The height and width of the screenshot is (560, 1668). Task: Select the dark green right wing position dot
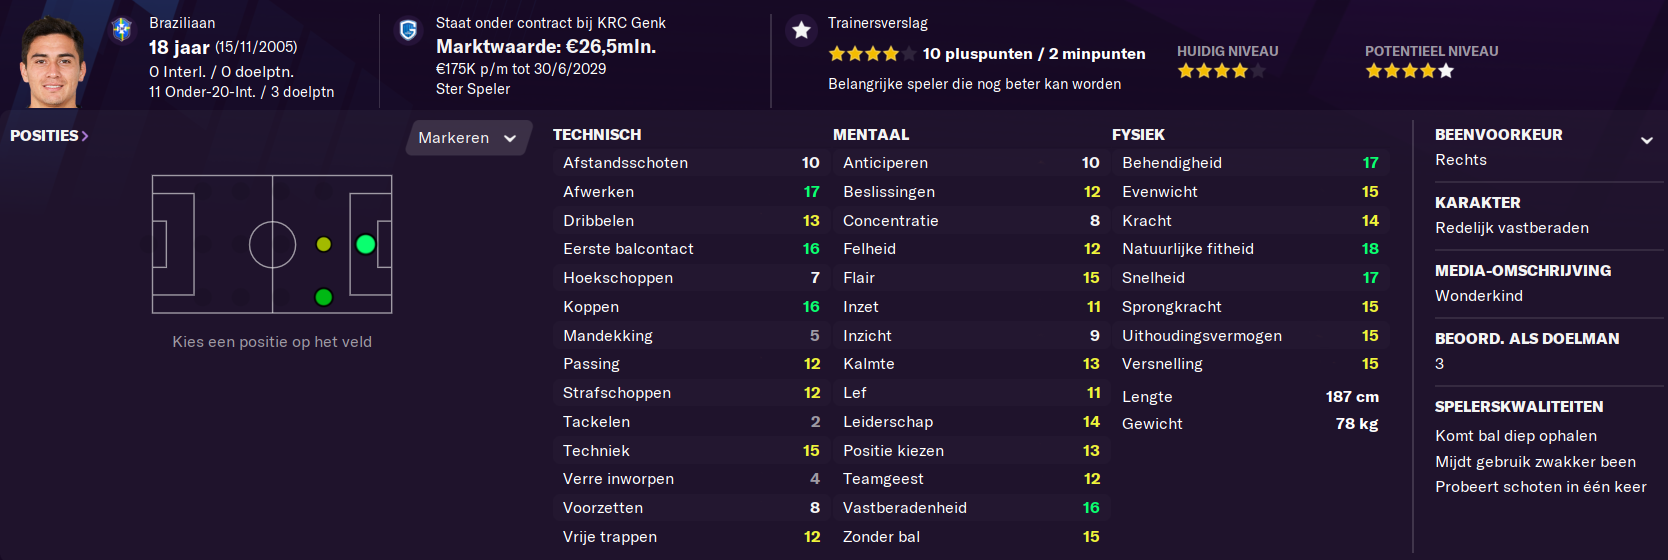(324, 297)
